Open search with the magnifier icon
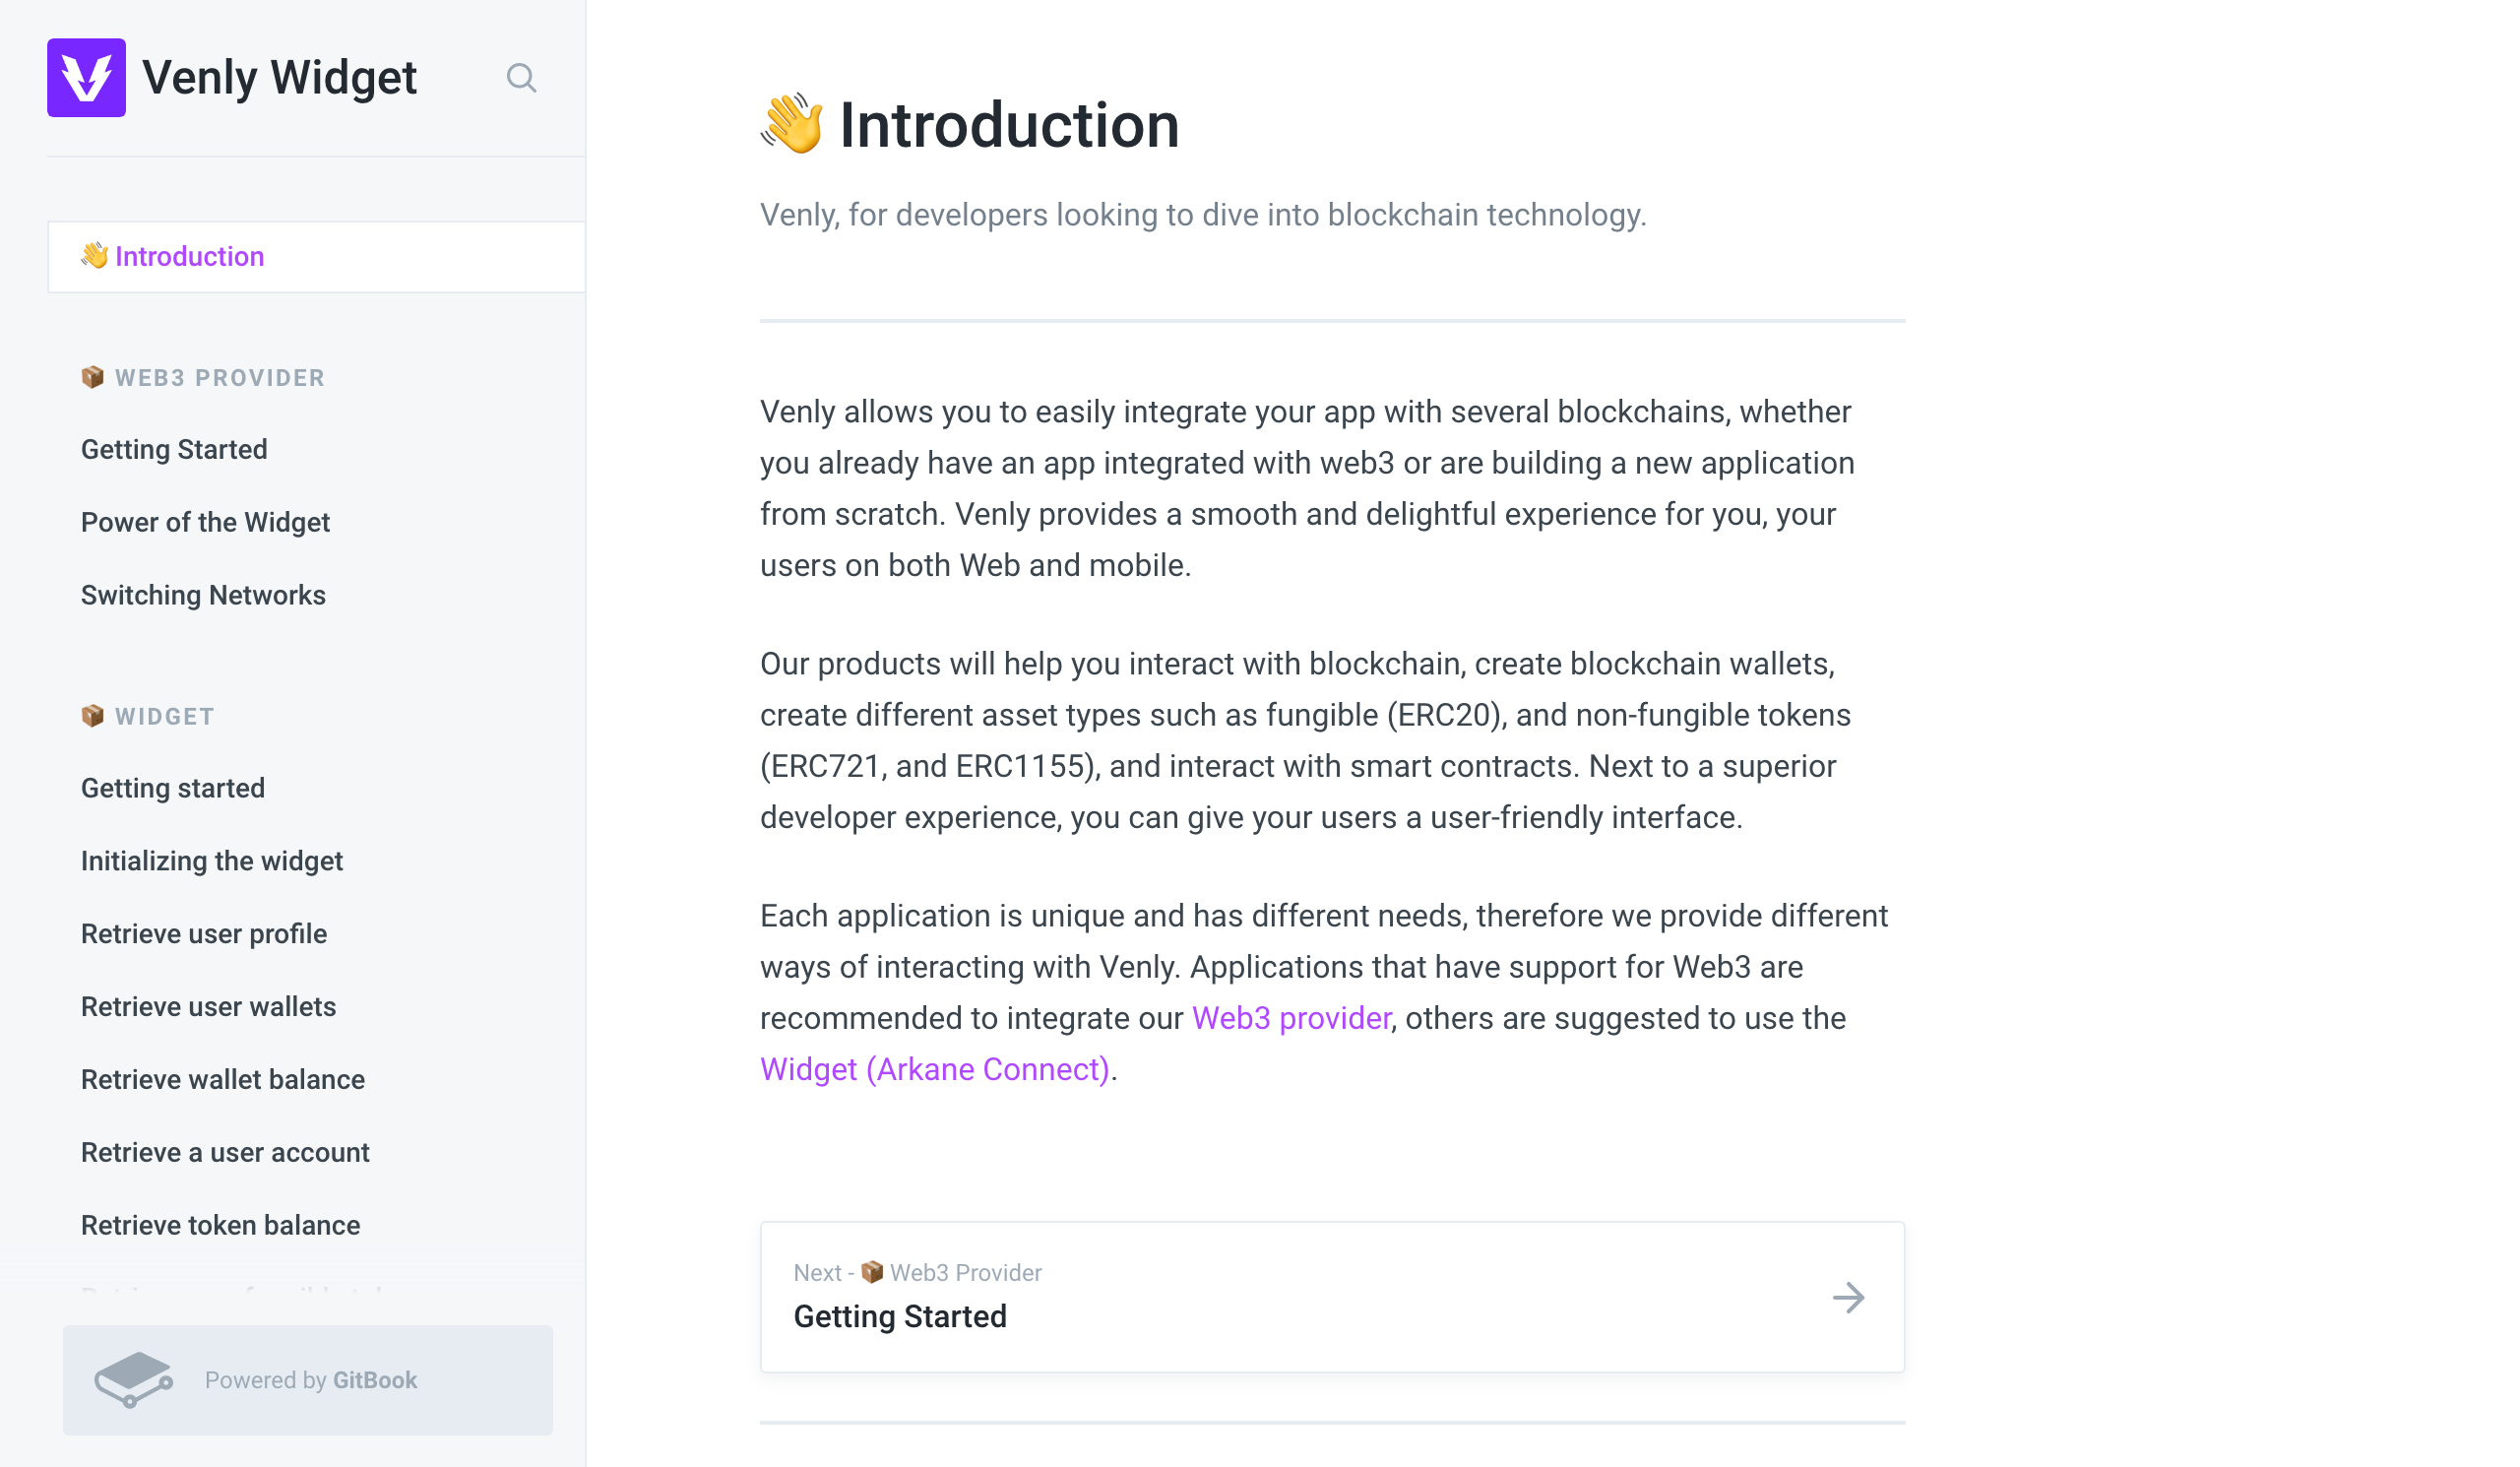Viewport: 2520px width, 1467px height. tap(521, 78)
